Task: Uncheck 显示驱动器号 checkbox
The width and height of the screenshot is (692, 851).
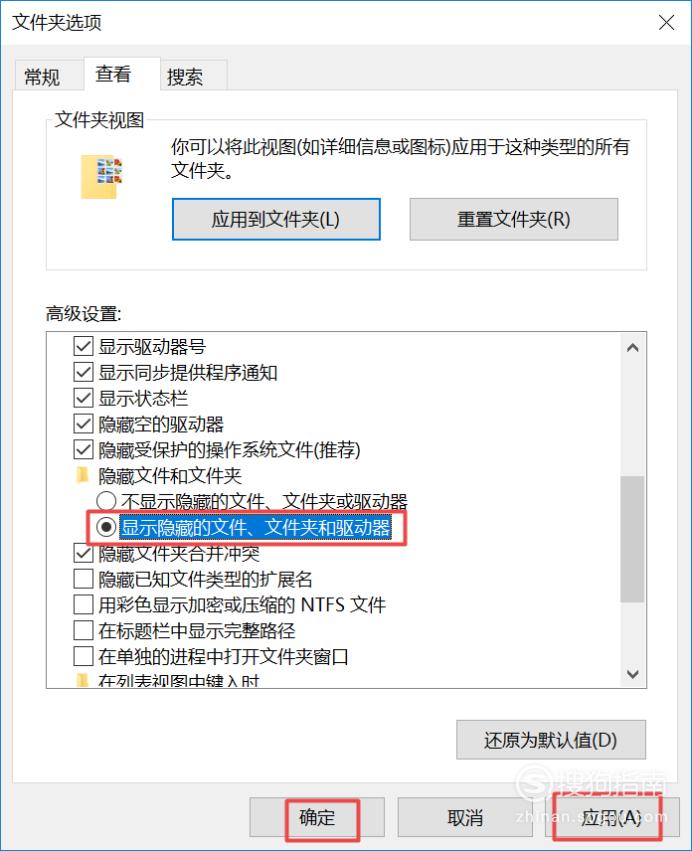Action: coord(83,346)
